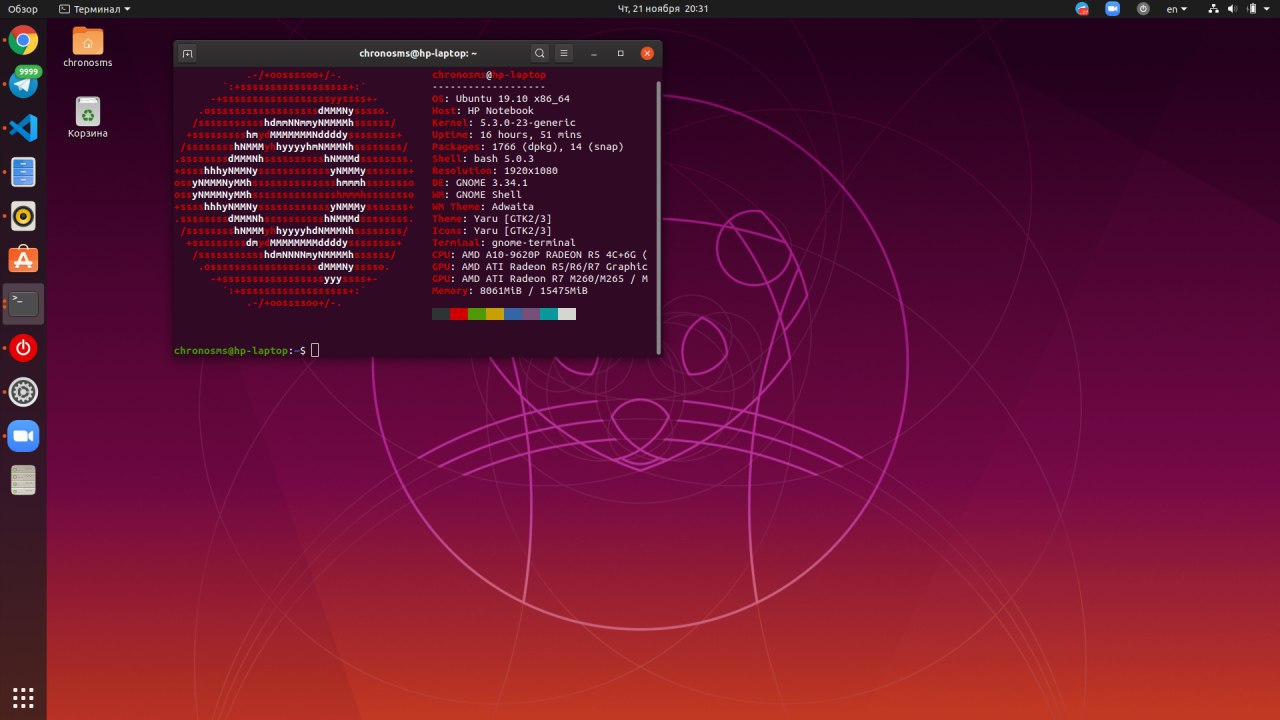1280x720 pixels.
Task: Launch Zoom from the dock
Action: [24, 436]
